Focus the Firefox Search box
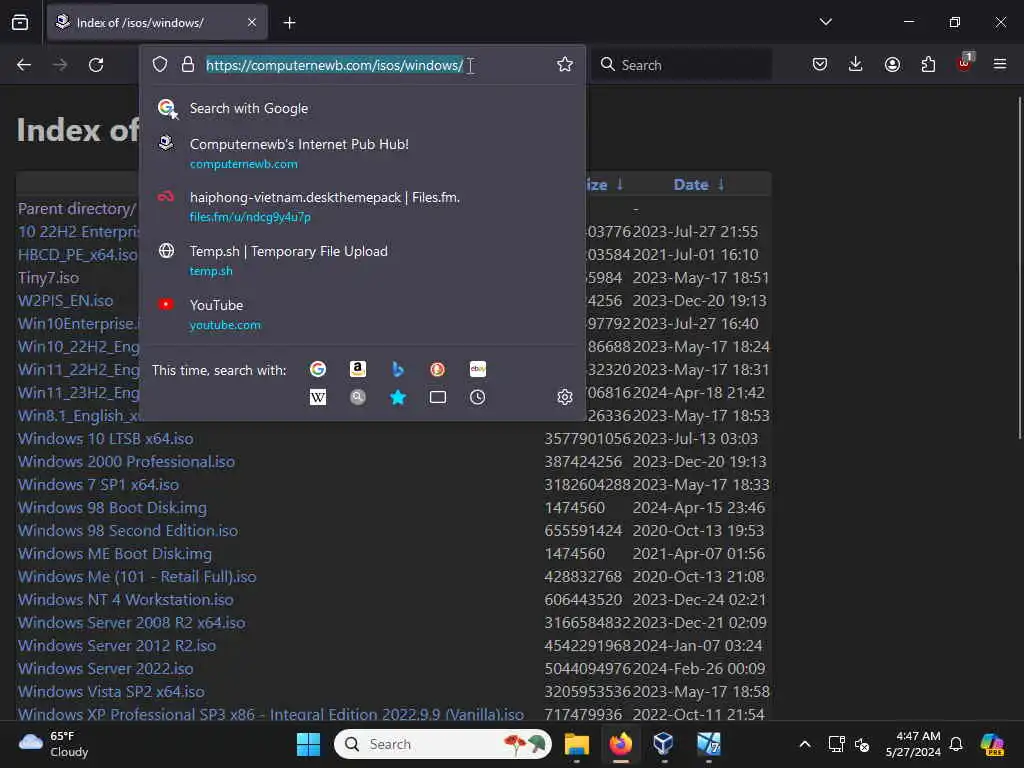Image resolution: width=1024 pixels, height=768 pixels. tap(681, 65)
